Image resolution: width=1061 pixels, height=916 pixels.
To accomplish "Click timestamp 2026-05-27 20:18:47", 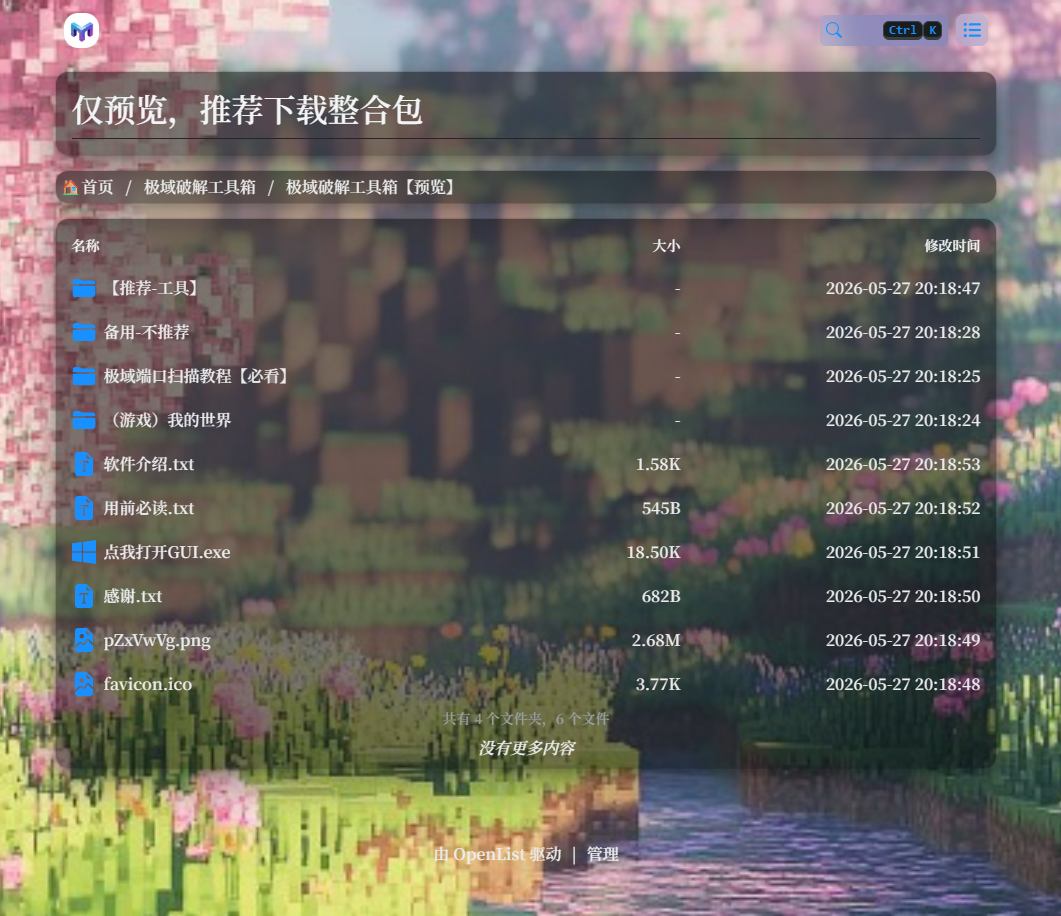I will pos(903,288).
